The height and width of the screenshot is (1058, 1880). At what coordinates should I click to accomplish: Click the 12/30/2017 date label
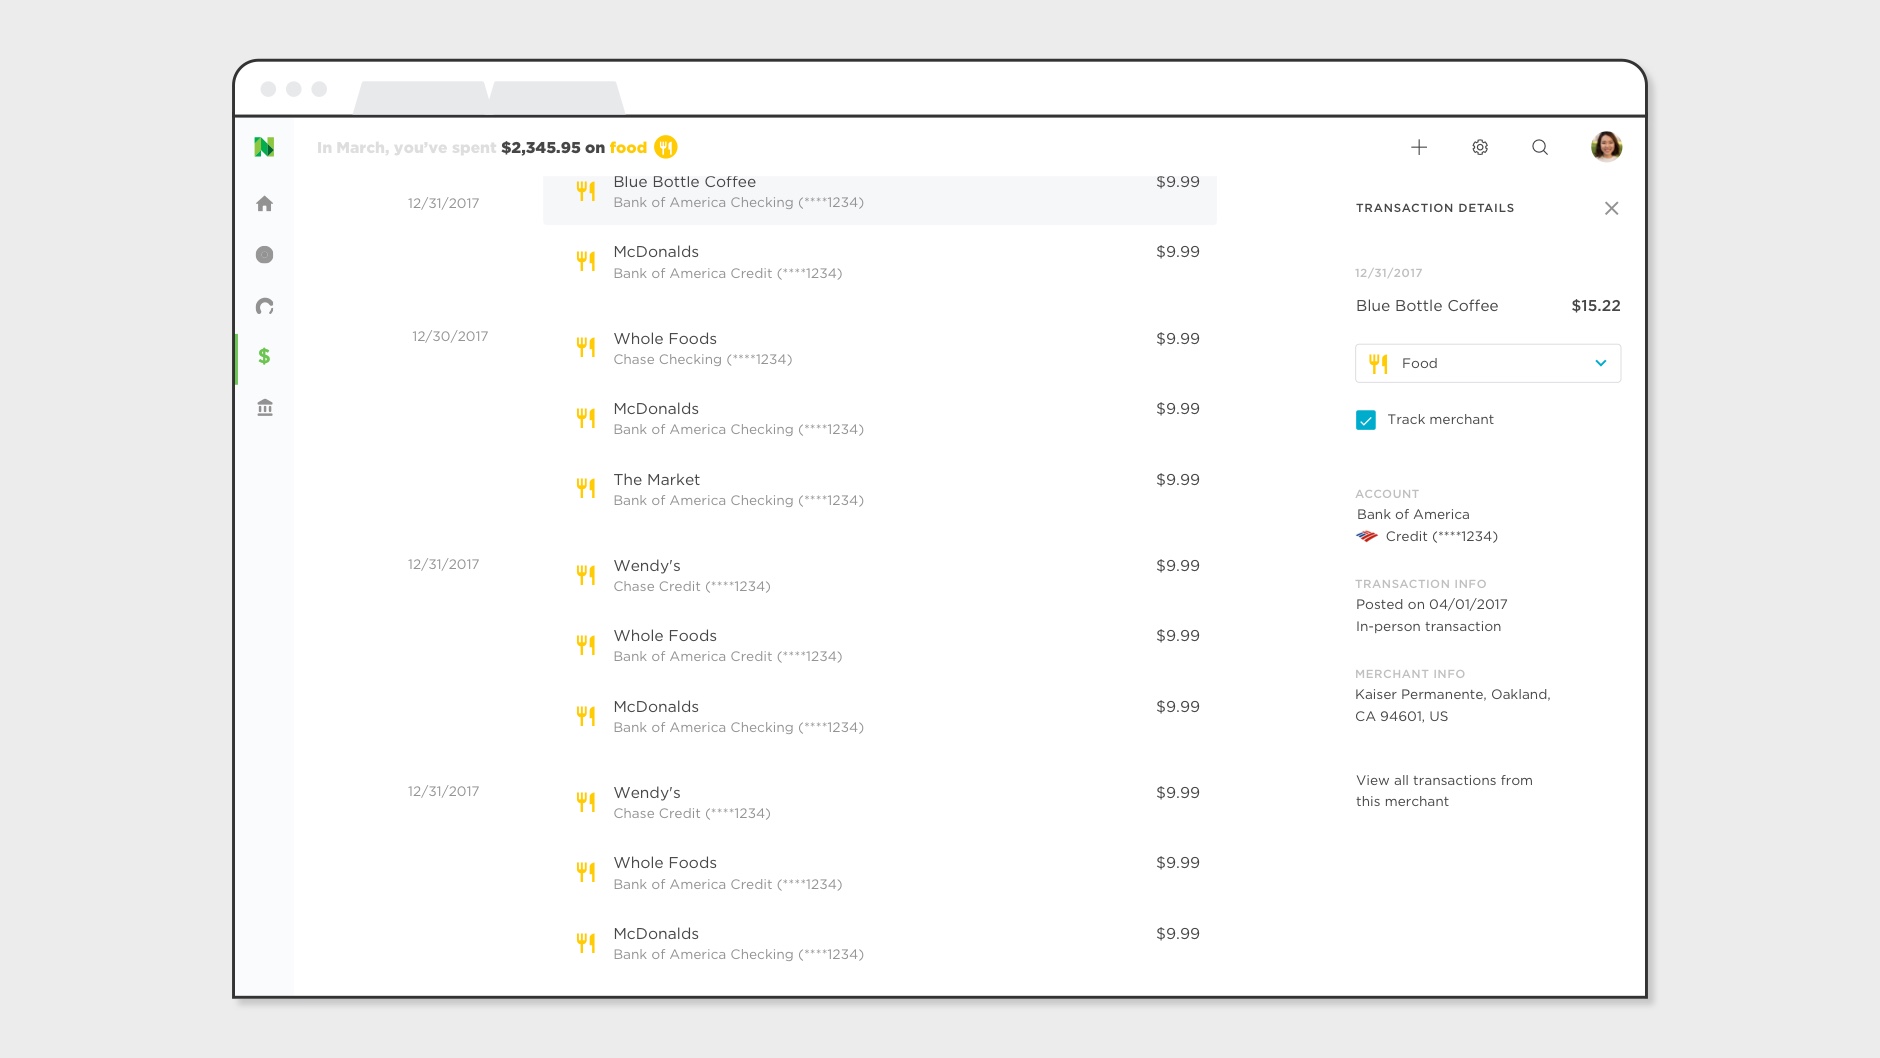450,336
